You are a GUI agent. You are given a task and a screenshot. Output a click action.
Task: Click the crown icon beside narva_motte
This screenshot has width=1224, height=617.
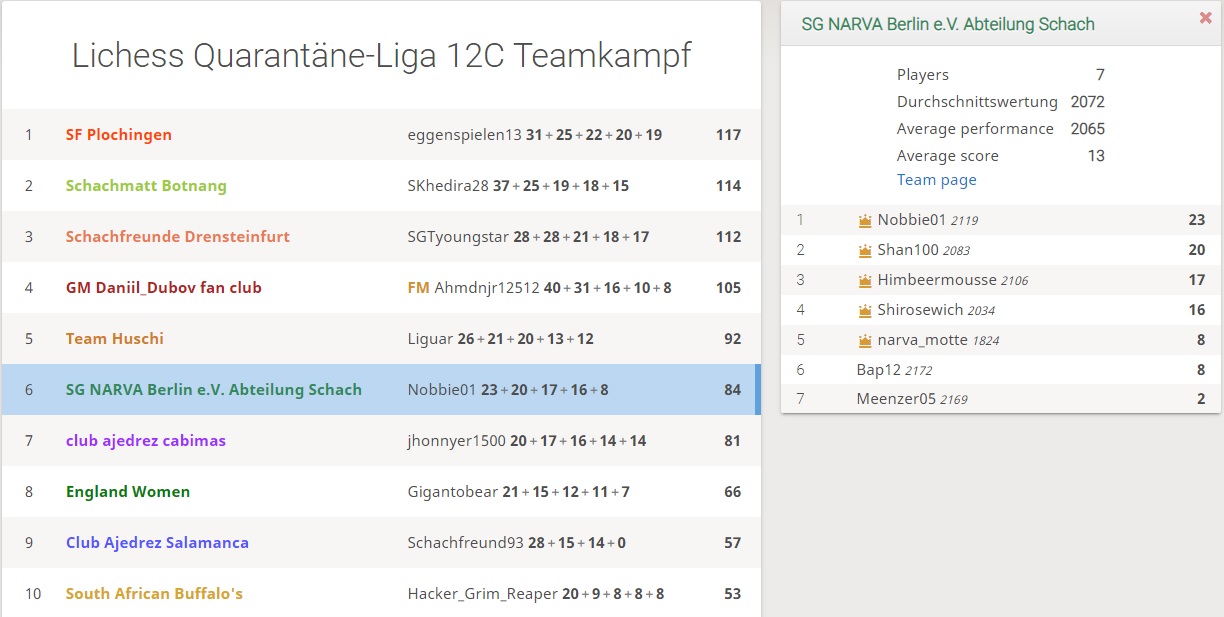(865, 341)
